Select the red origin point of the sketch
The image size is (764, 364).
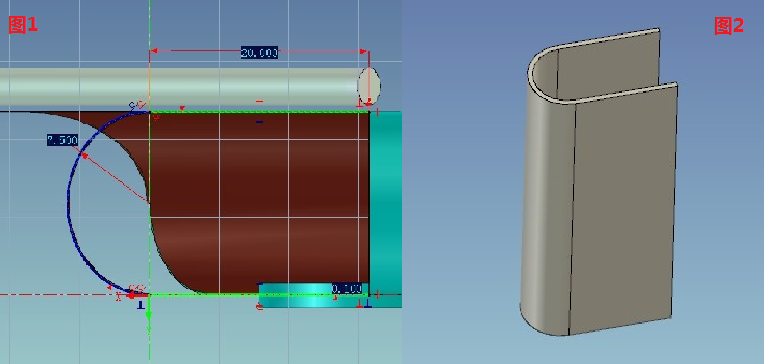pyautogui.click(x=131, y=294)
